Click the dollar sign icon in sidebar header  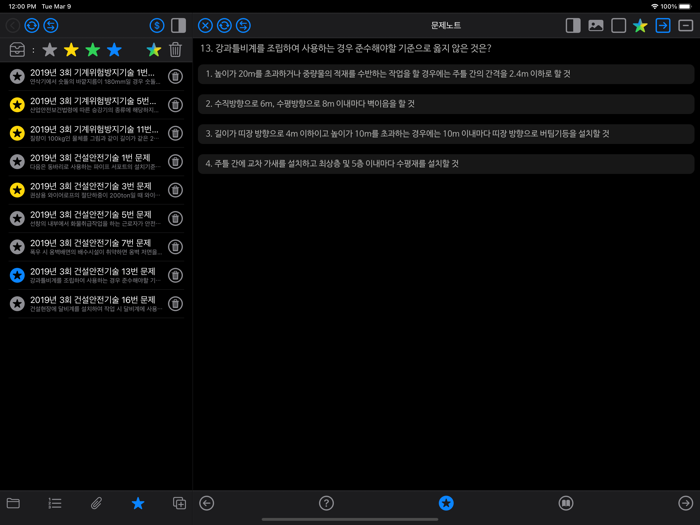tap(156, 25)
